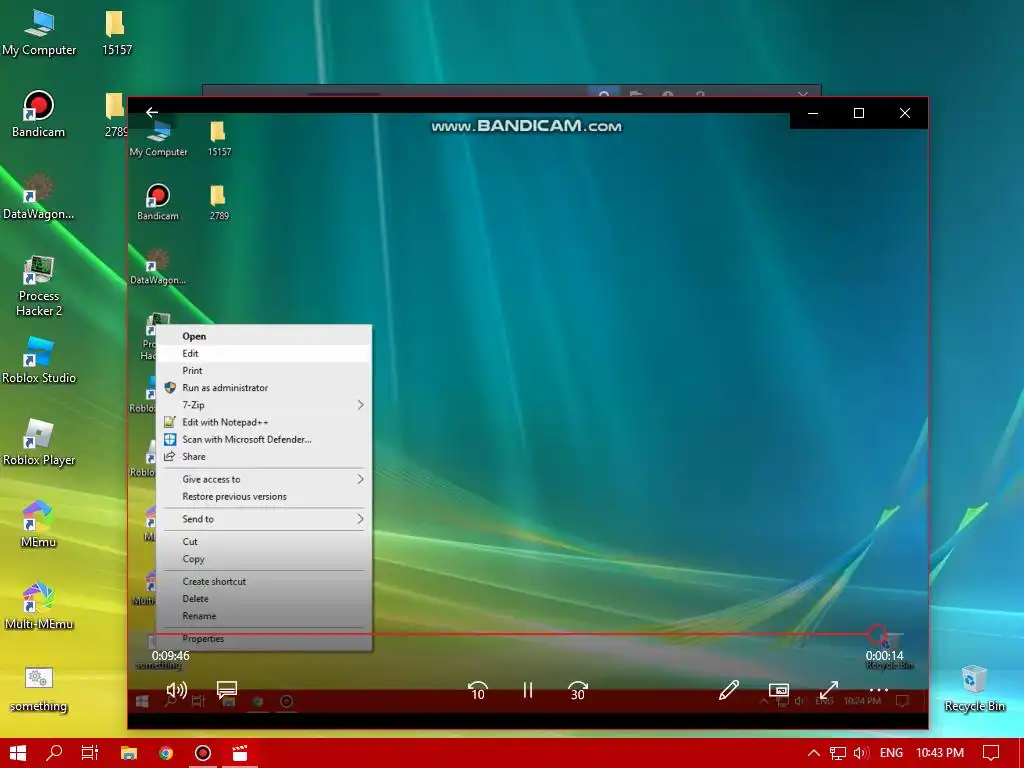Skip back 10 seconds in the video

[x=477, y=690]
